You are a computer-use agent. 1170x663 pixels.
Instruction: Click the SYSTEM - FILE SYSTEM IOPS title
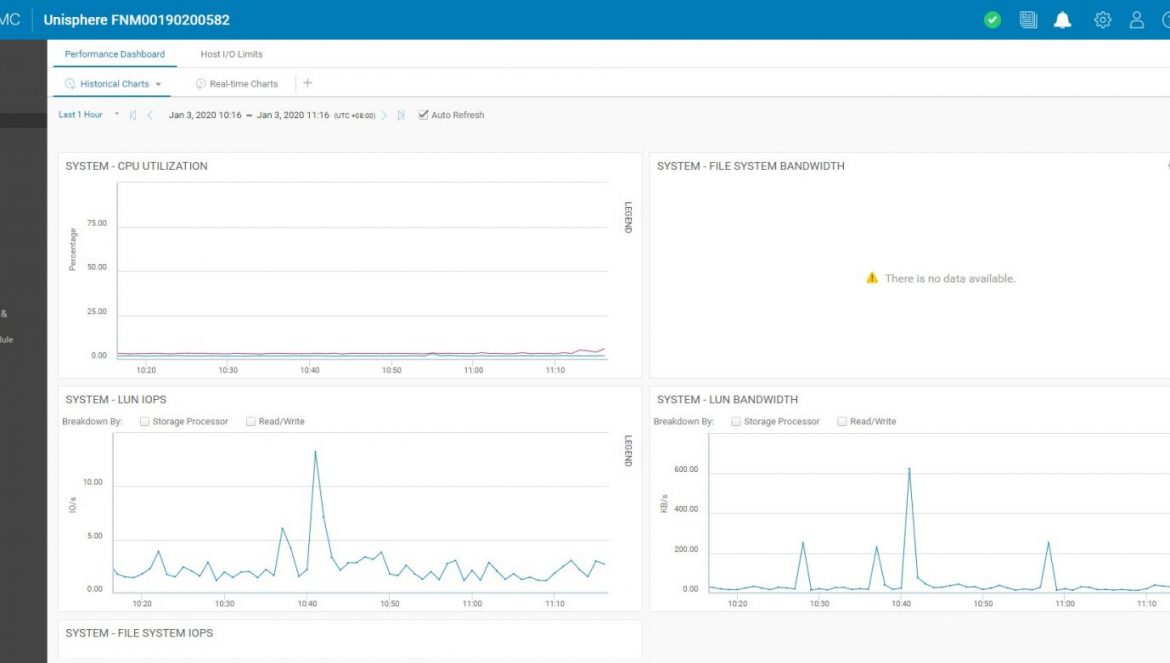coord(140,632)
